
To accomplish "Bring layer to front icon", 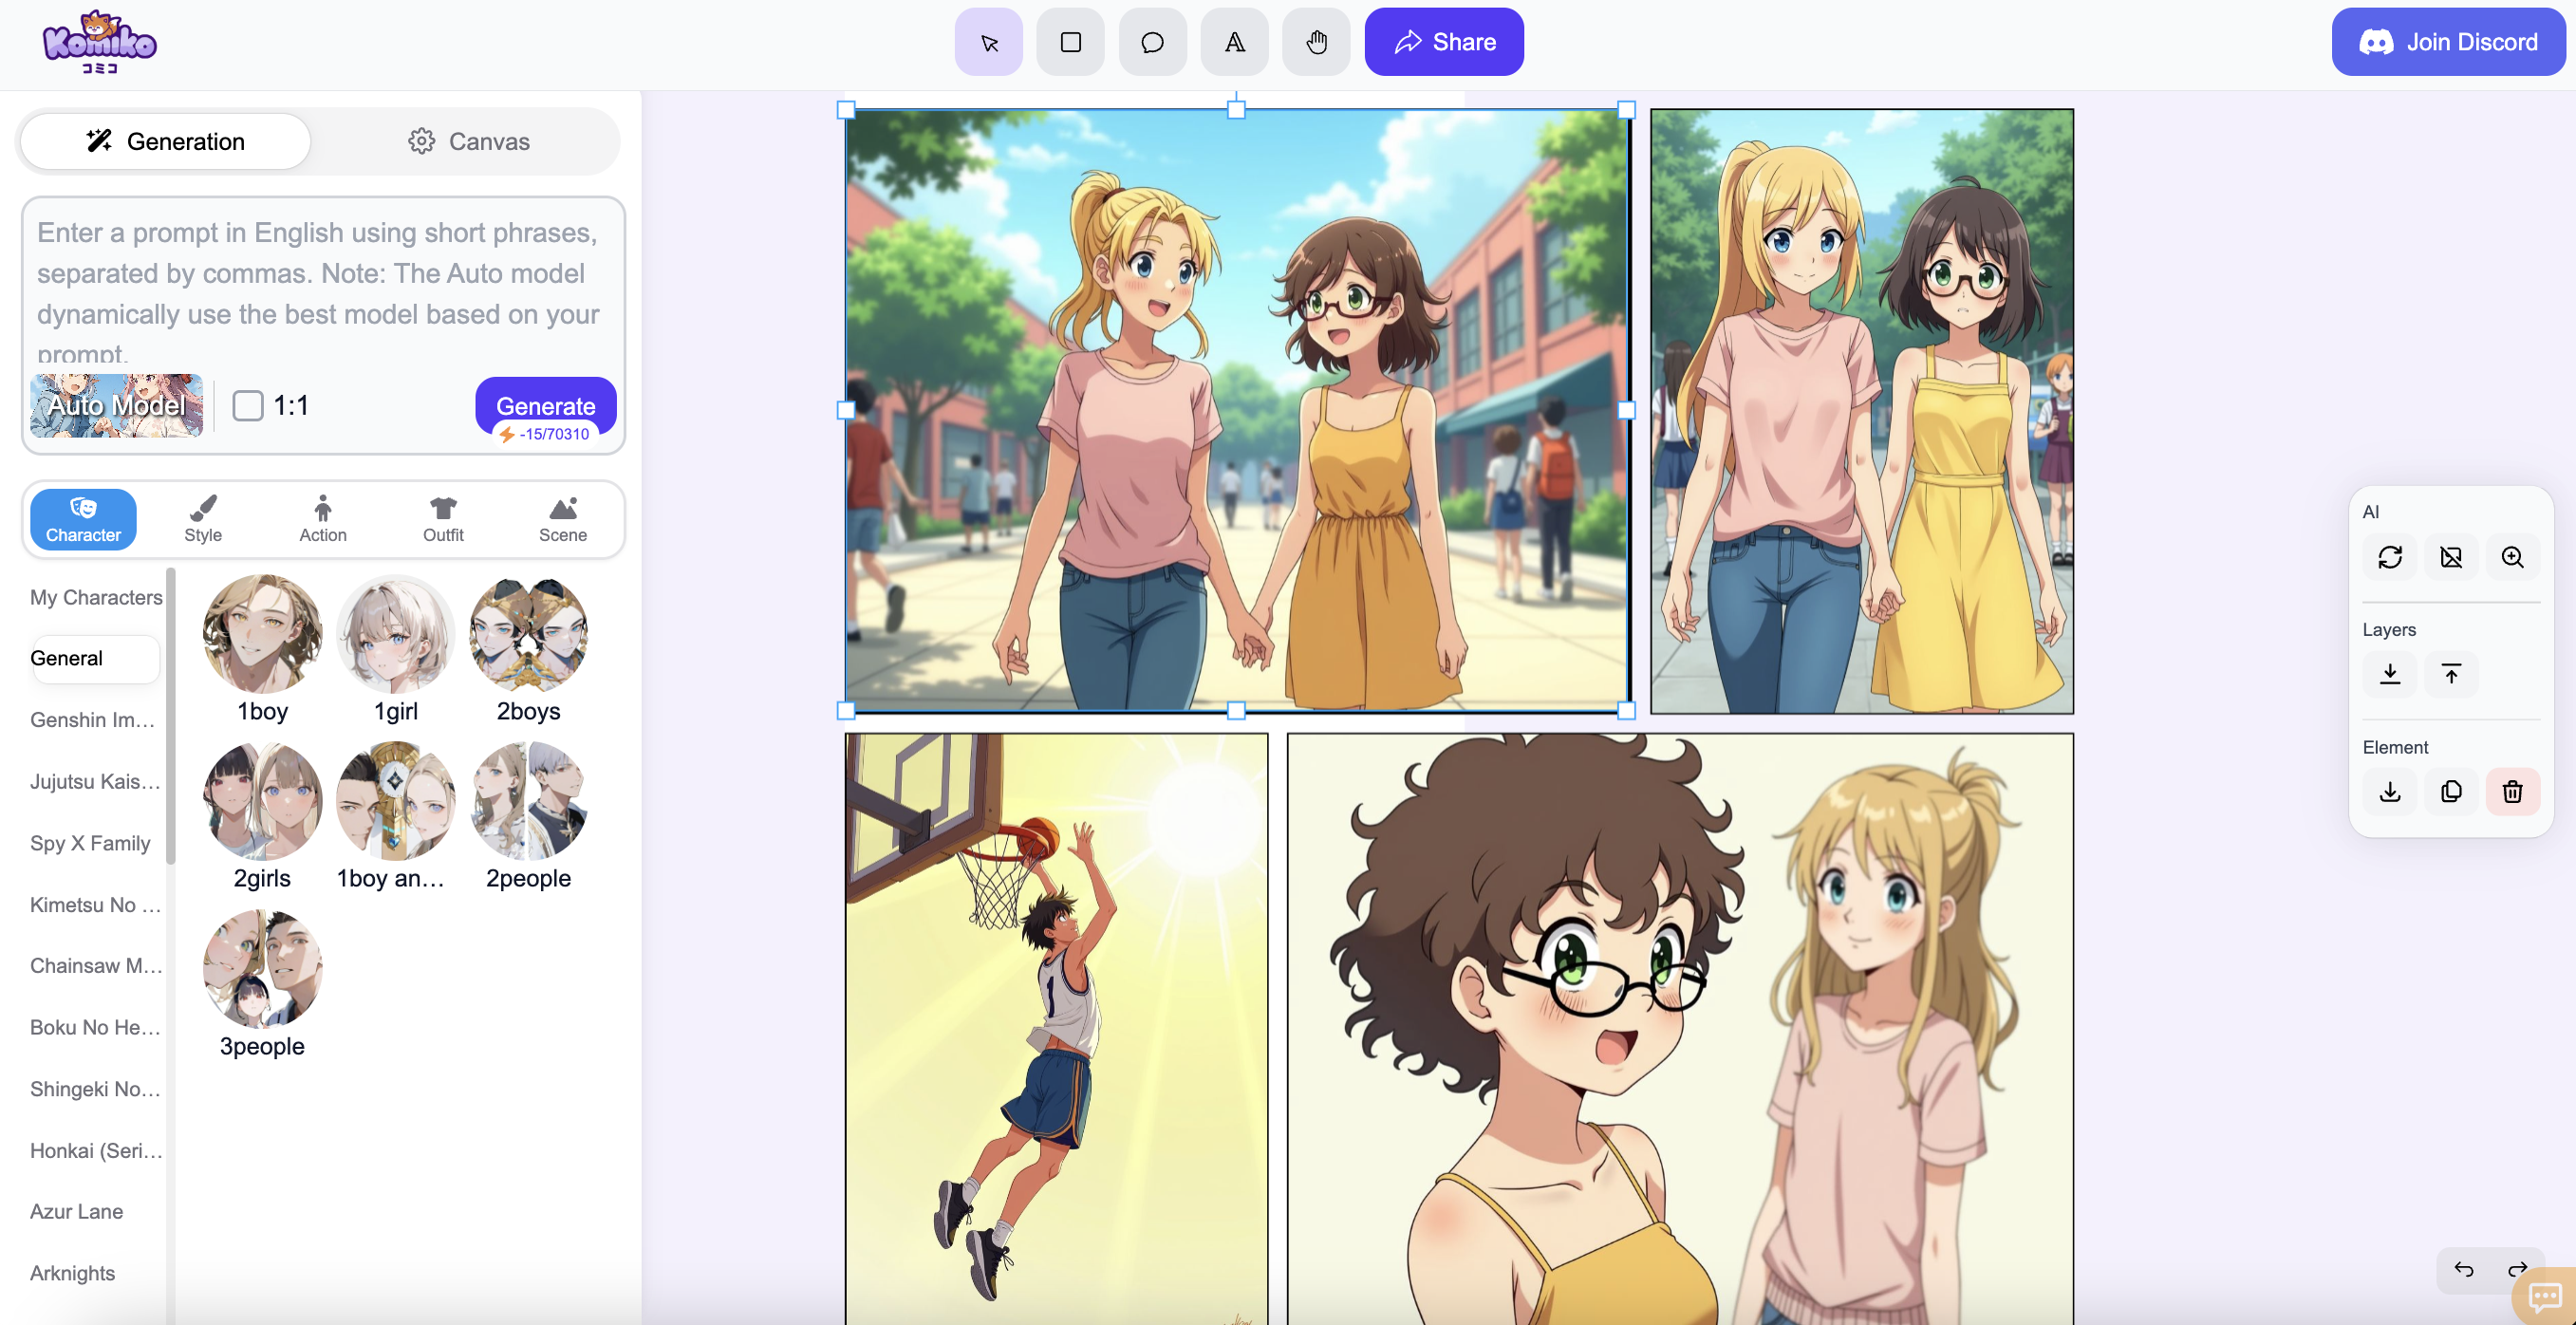I will 2451,674.
